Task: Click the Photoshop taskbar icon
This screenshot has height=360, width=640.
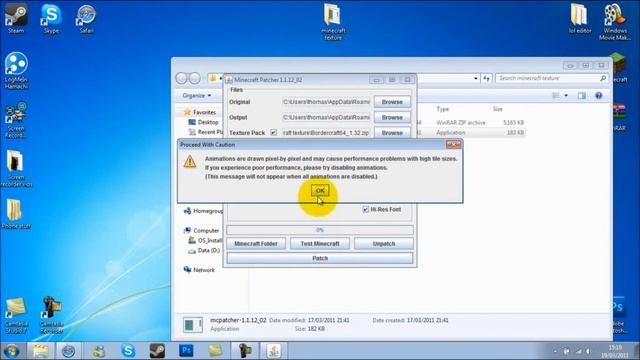Action: 186,351
